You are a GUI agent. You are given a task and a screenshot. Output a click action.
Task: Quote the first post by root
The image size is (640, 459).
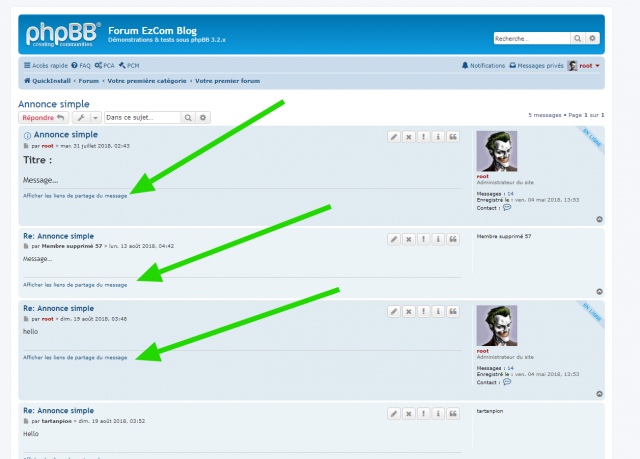[x=453, y=137]
